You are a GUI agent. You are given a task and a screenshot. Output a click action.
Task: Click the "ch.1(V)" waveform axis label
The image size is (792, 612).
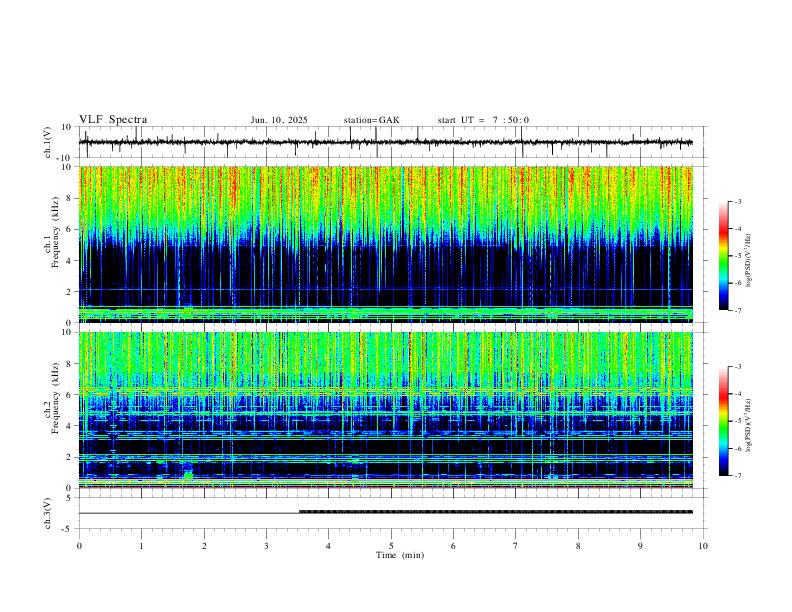(x=48, y=142)
